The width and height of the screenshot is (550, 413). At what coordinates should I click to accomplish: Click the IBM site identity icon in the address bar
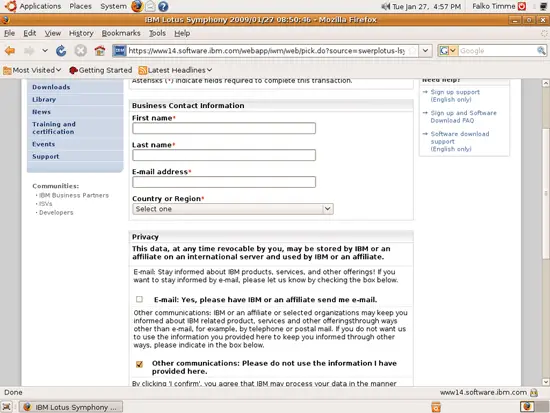(x=119, y=51)
